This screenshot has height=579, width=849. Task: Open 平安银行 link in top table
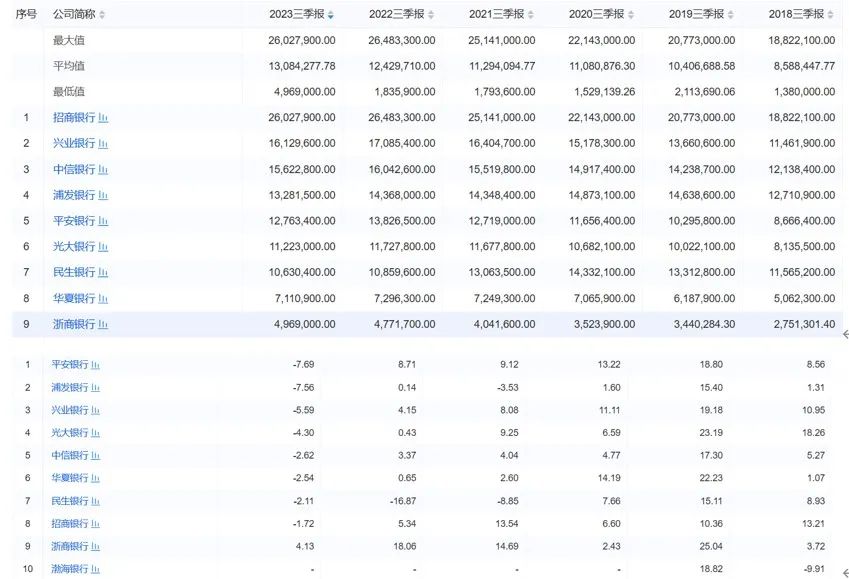pos(74,221)
